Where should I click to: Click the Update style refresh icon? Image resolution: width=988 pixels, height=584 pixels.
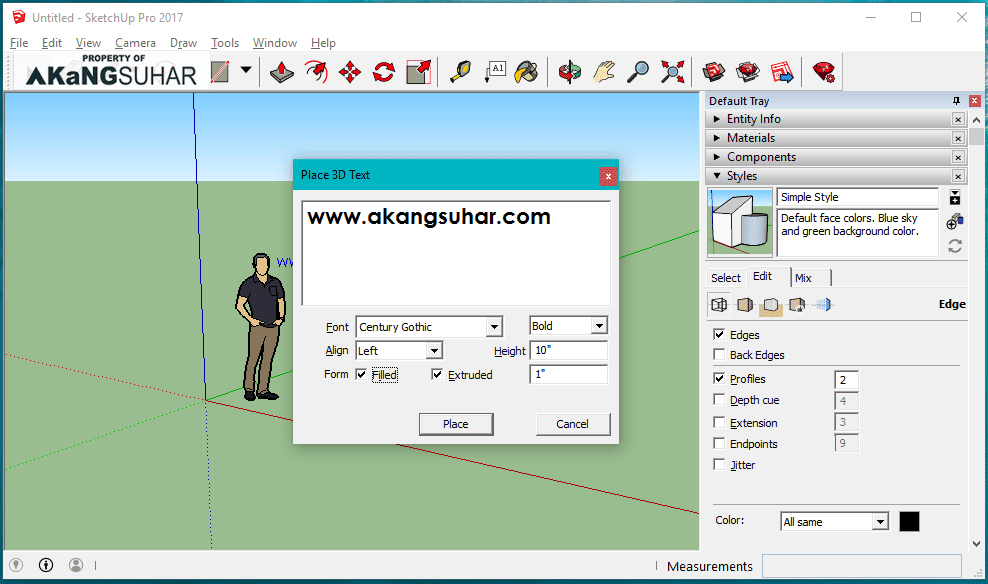(955, 246)
